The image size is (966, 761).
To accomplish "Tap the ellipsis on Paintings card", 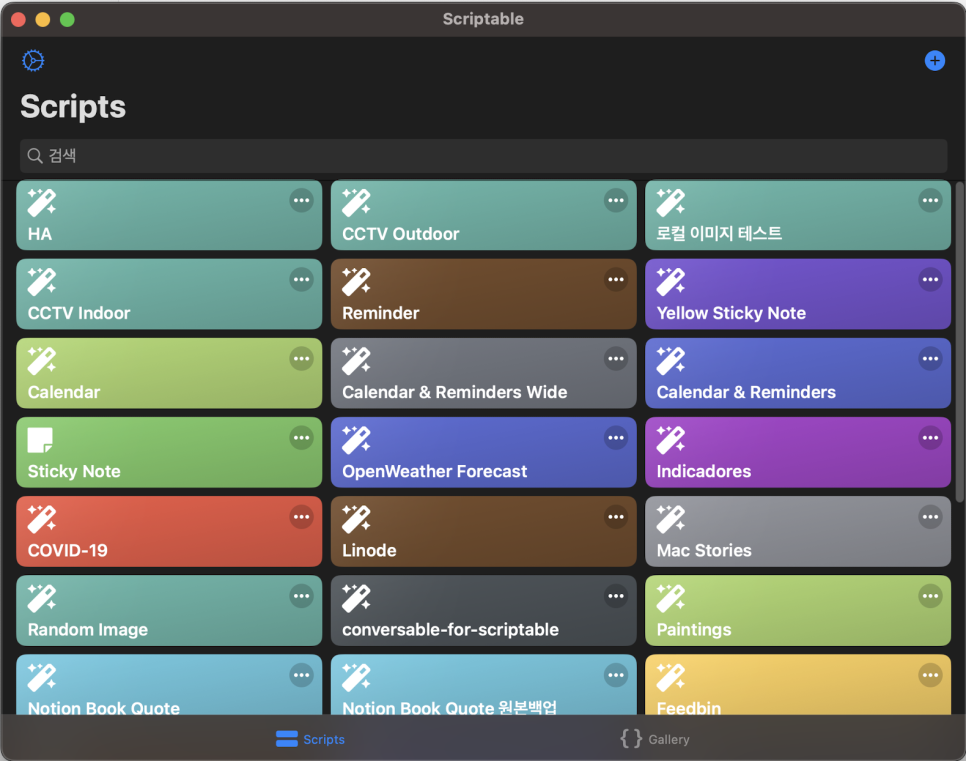I will pyautogui.click(x=930, y=596).
